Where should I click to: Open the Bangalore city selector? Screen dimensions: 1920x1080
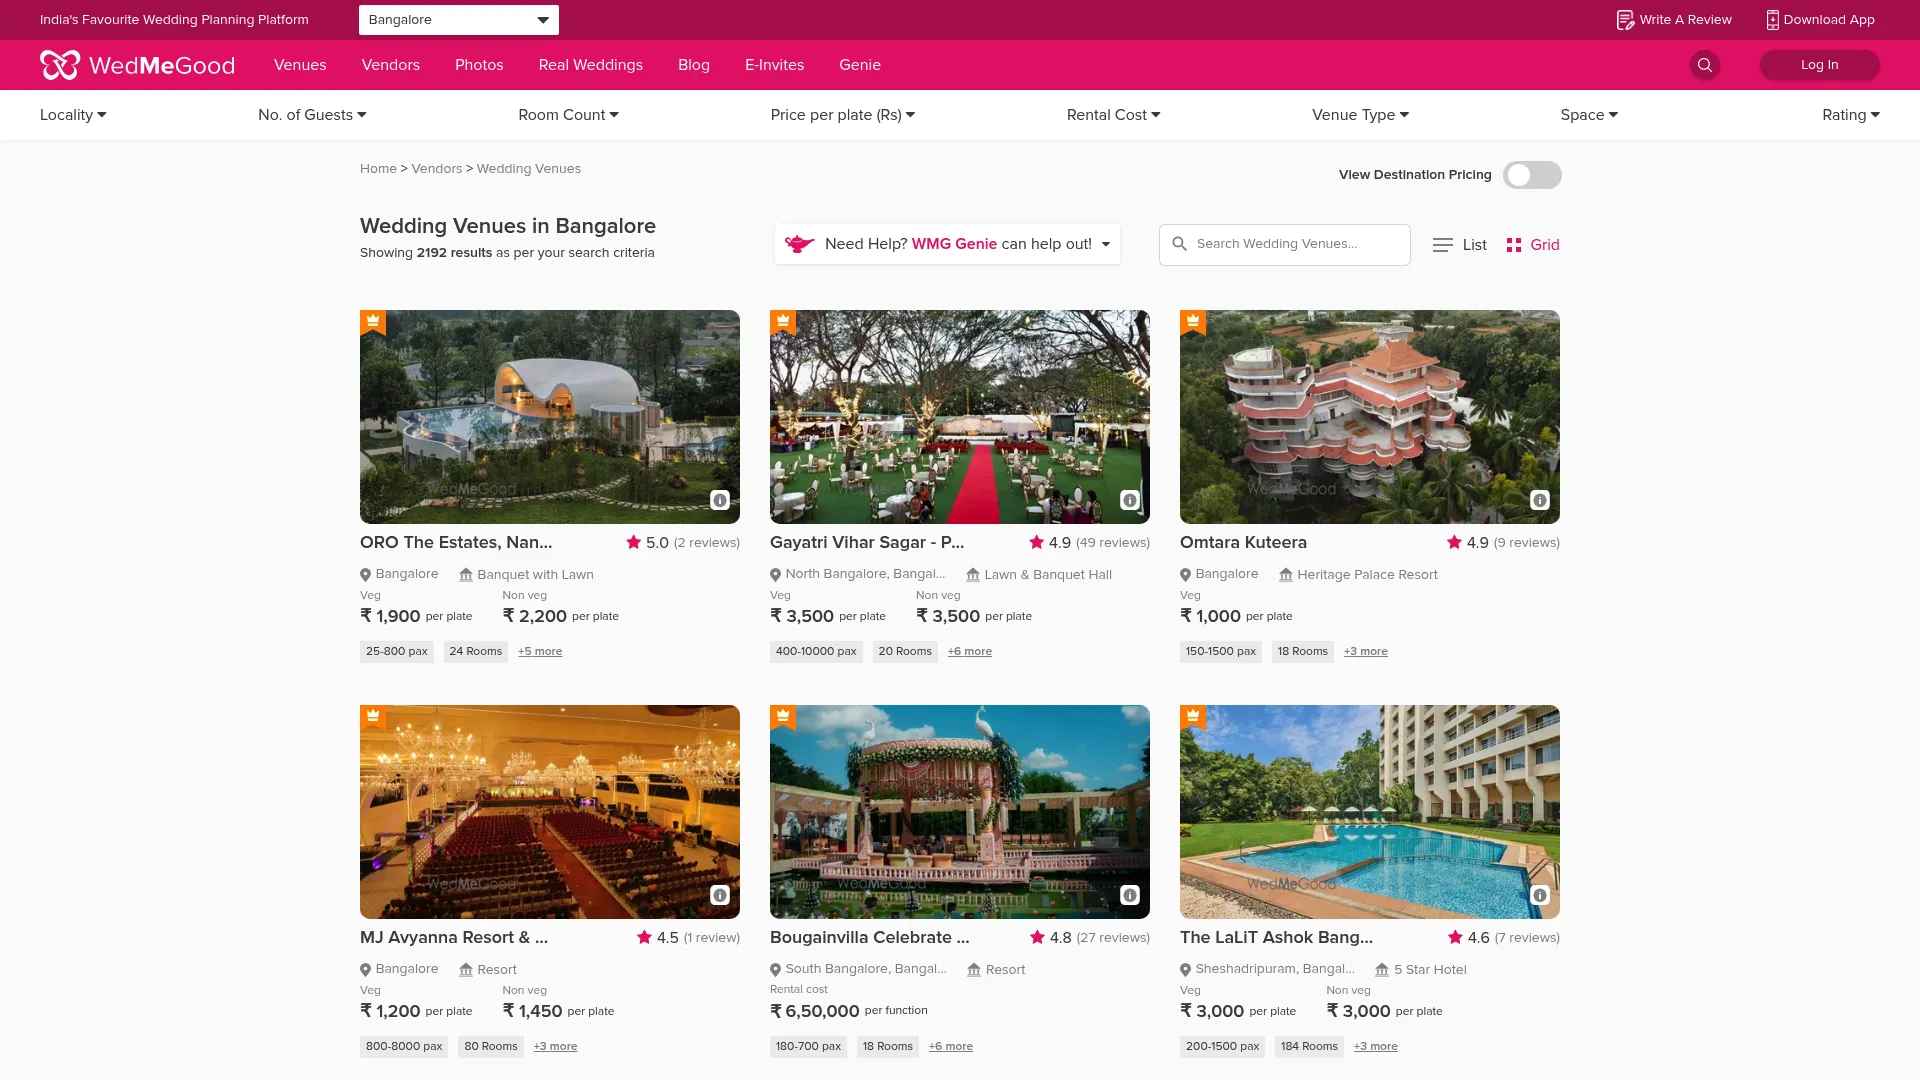click(x=458, y=19)
